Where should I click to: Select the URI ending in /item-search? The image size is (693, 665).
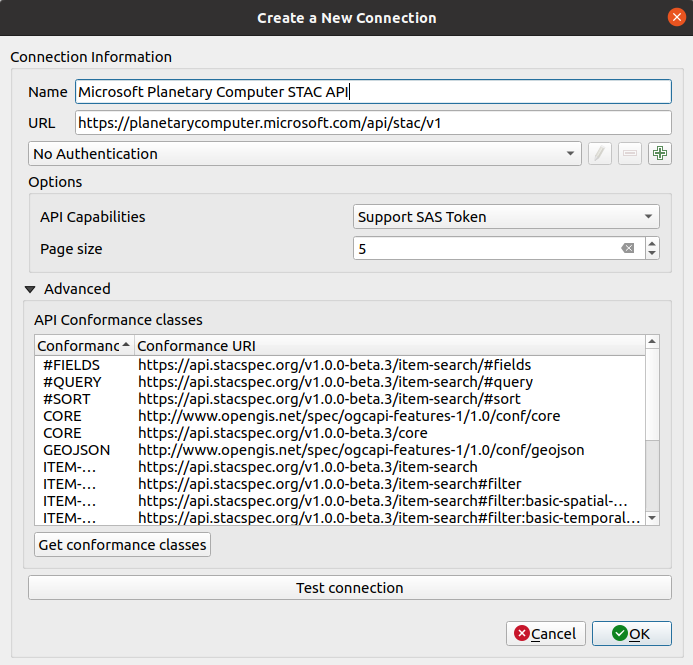click(340, 467)
